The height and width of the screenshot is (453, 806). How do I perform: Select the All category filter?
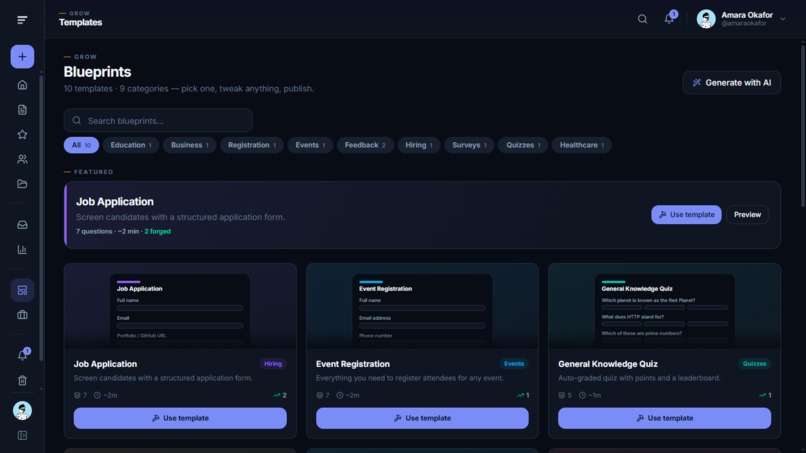tap(81, 145)
